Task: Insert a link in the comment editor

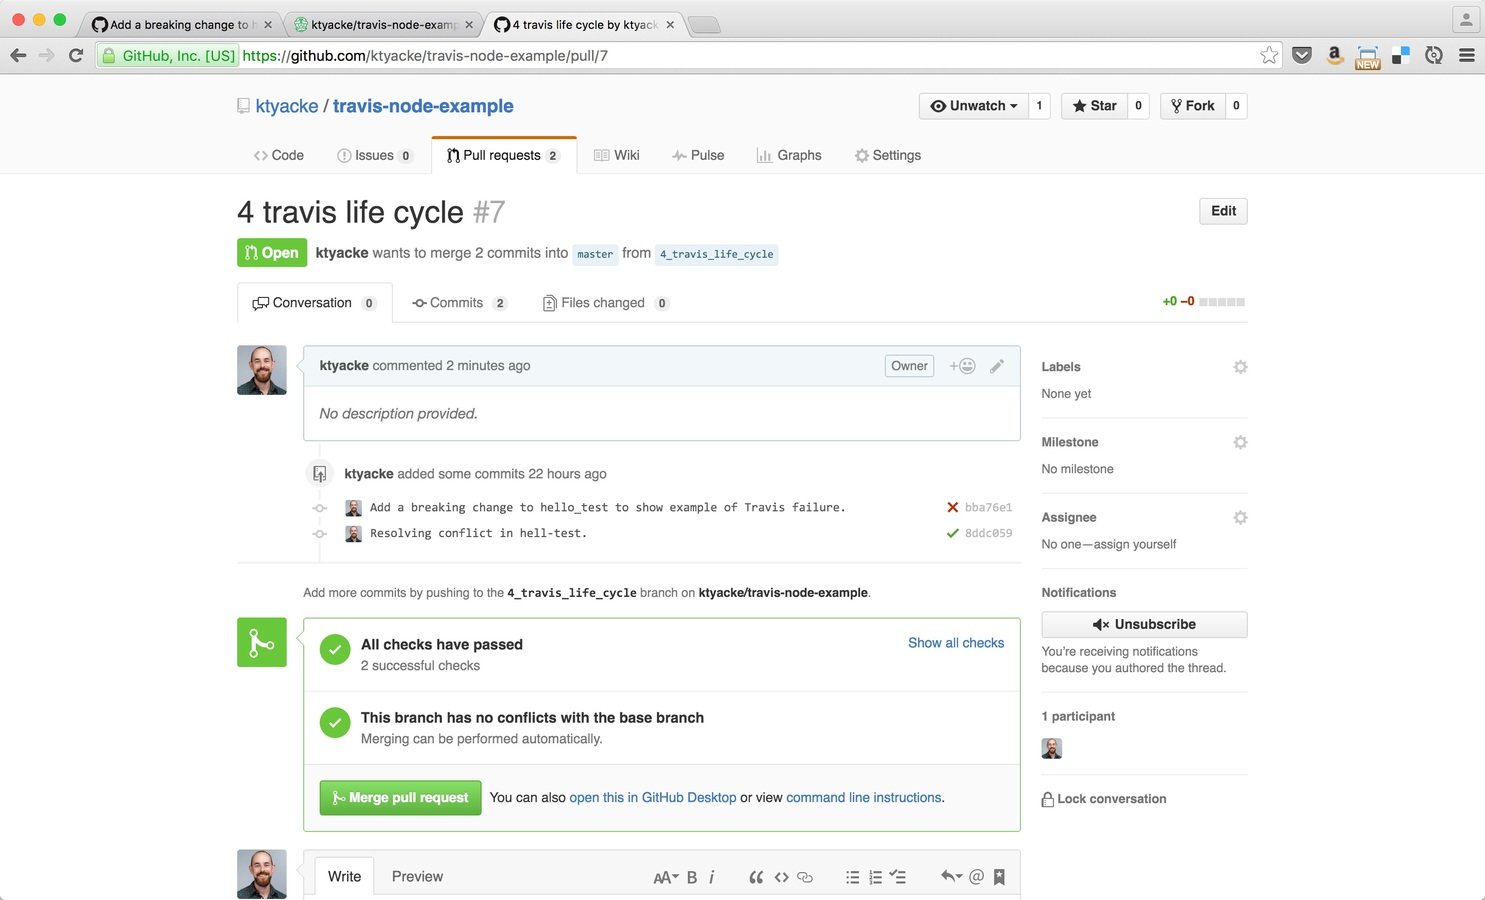Action: click(805, 877)
